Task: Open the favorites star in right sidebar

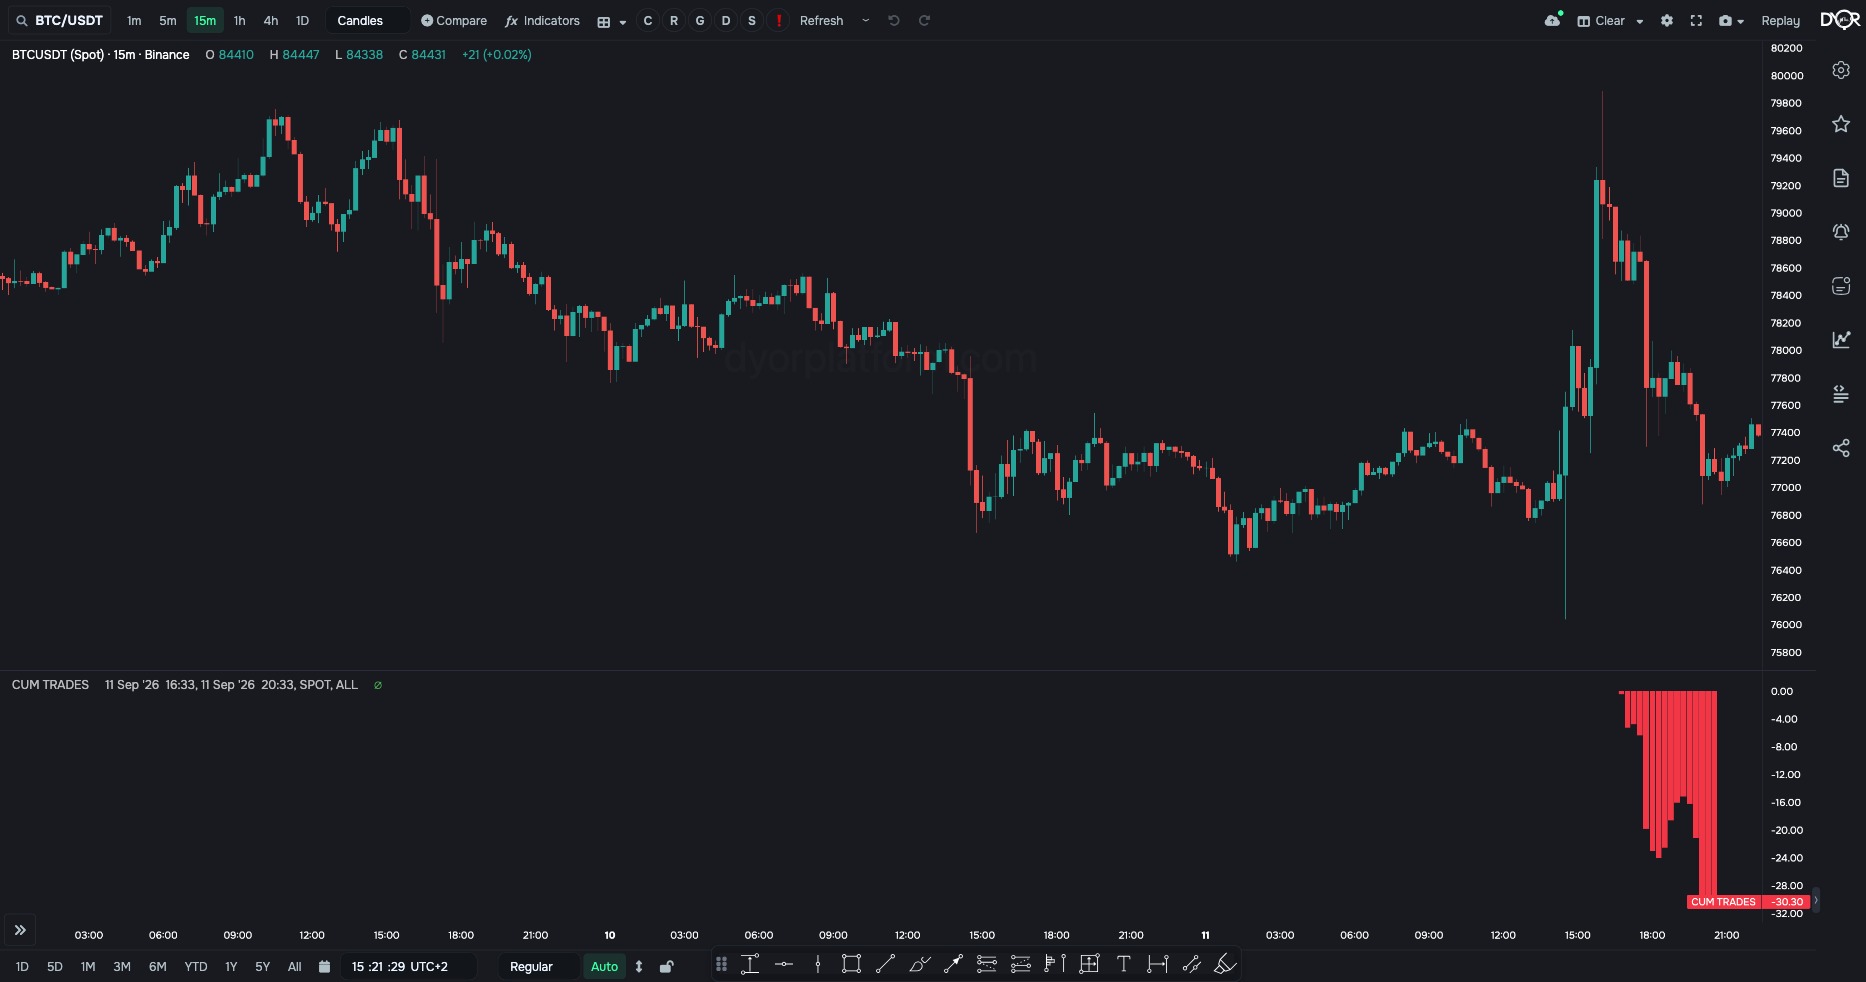Action: (x=1841, y=124)
